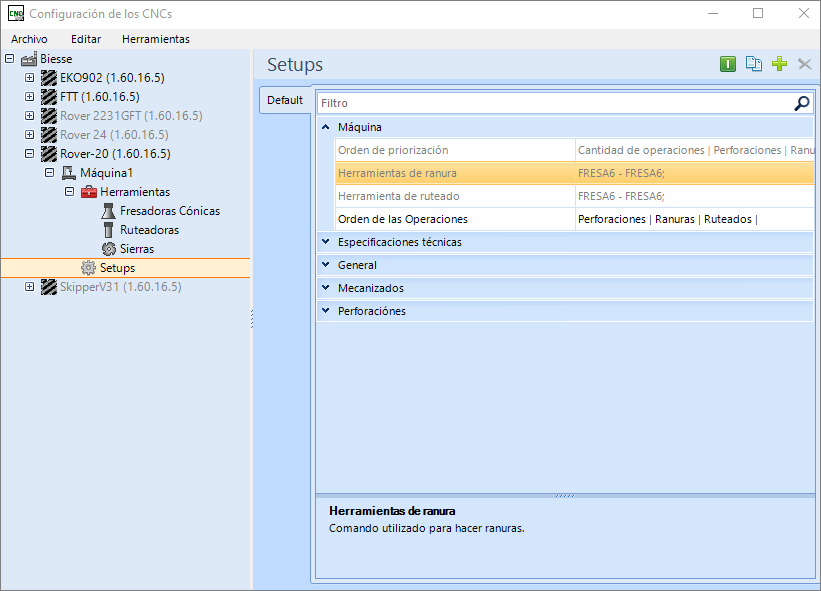Select the Default setup tab
The width and height of the screenshot is (821, 591).
point(285,100)
